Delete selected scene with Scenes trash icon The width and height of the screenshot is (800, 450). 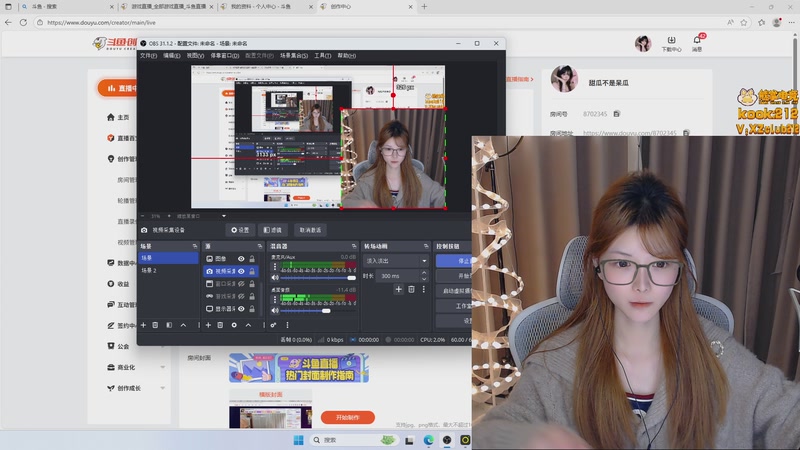(155, 325)
